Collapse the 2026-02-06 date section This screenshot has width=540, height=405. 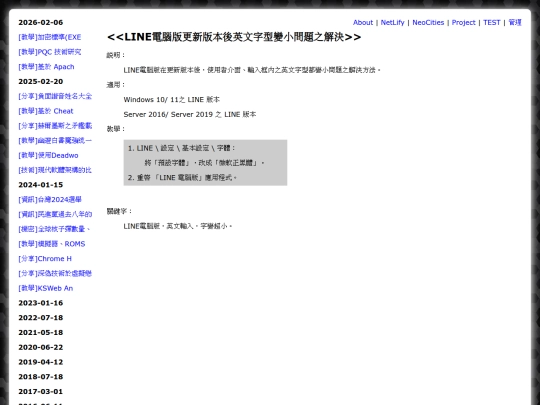[41, 22]
